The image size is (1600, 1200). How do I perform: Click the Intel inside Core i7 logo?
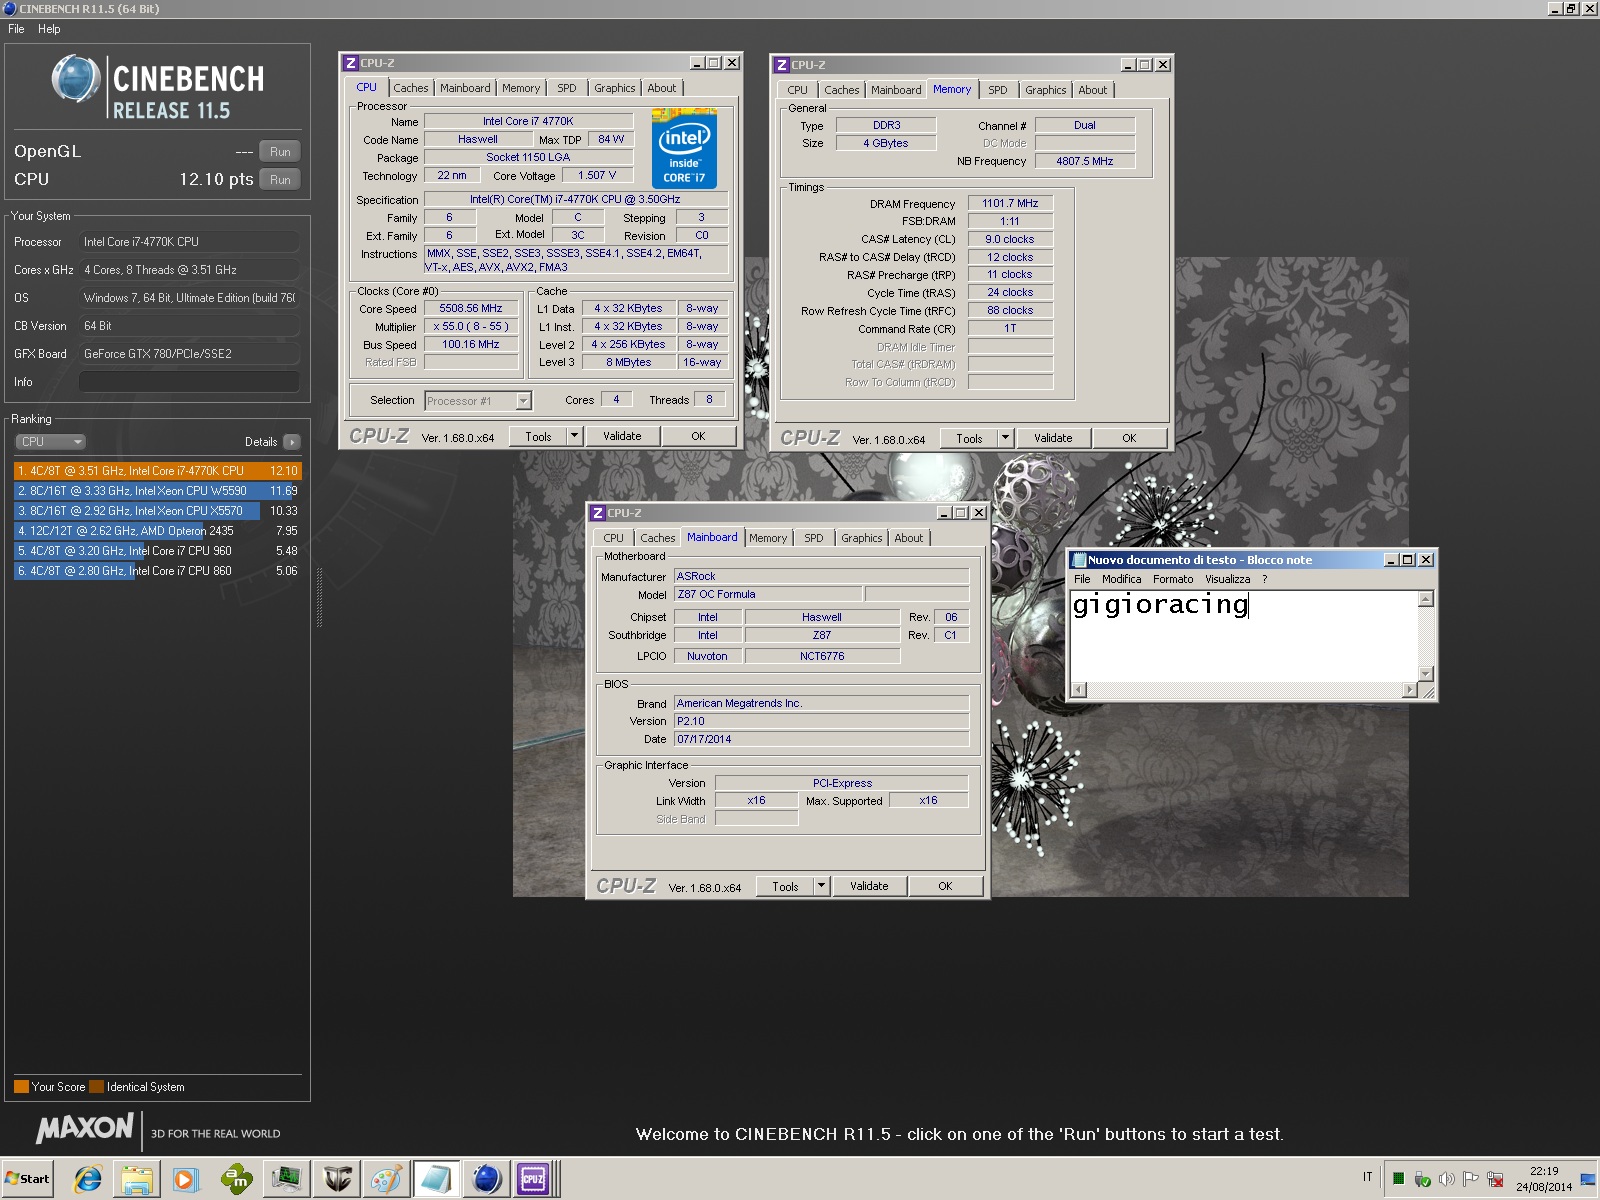685,148
